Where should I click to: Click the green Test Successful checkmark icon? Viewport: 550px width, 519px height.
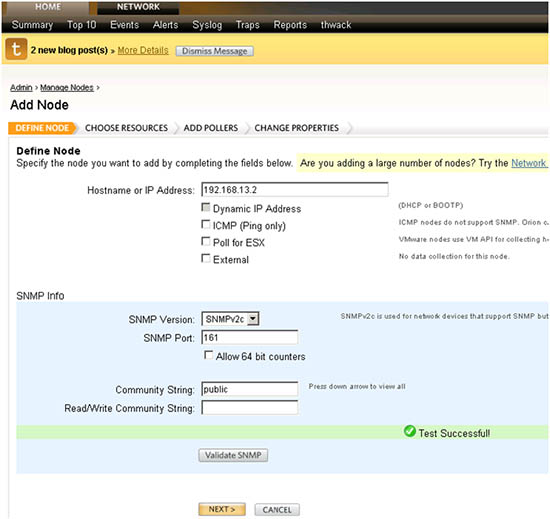pos(409,431)
